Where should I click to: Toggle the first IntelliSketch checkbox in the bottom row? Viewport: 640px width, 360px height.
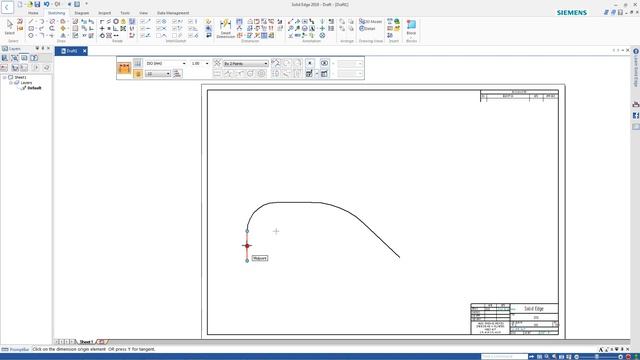coord(142,36)
